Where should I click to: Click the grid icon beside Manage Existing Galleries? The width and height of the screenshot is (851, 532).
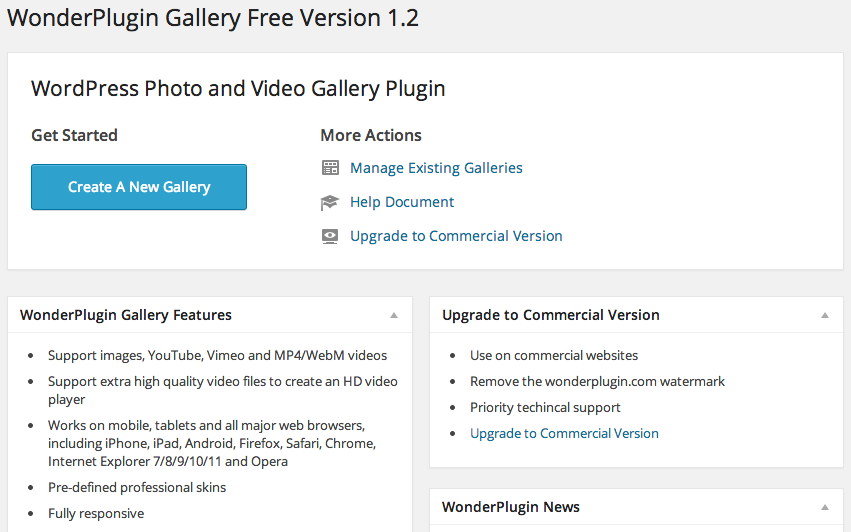330,168
